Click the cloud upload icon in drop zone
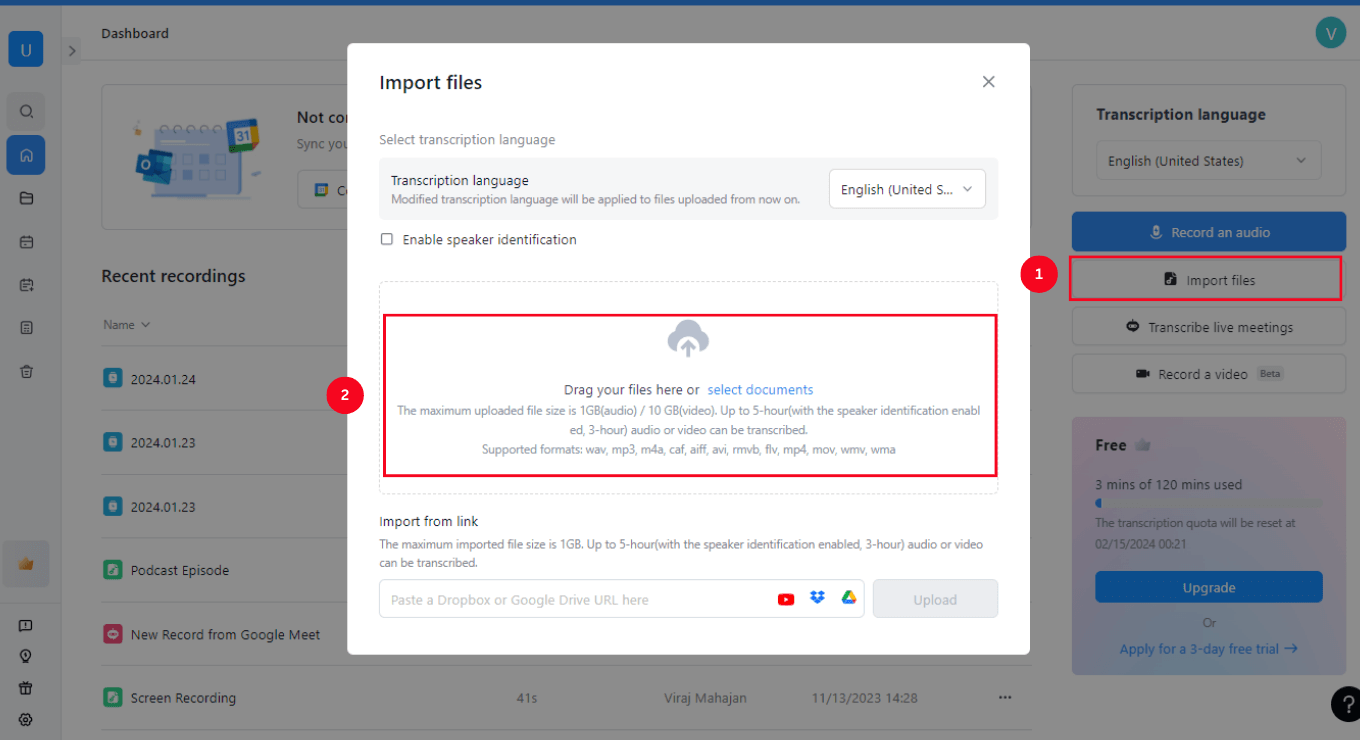1360x740 pixels. tap(688, 338)
